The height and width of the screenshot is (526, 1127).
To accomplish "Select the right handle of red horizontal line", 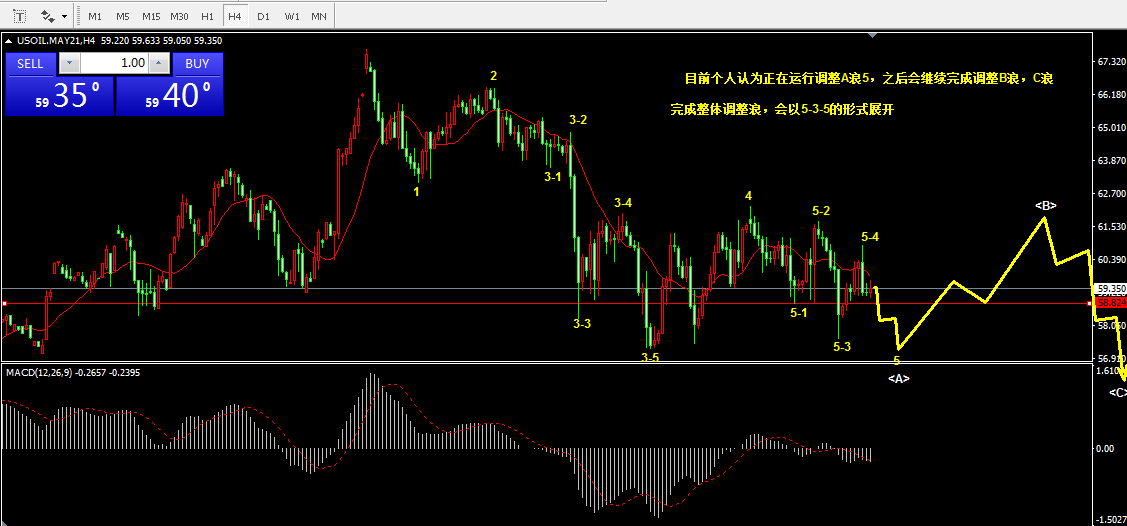I will 1090,303.
